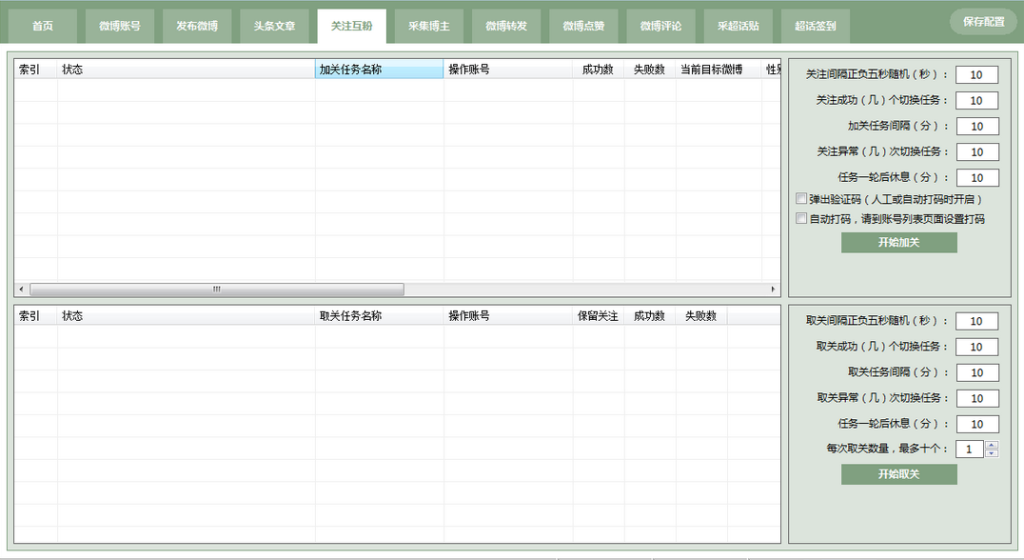Click the horizontal scrollbar right arrow
The width and height of the screenshot is (1024, 560).
click(x=773, y=289)
